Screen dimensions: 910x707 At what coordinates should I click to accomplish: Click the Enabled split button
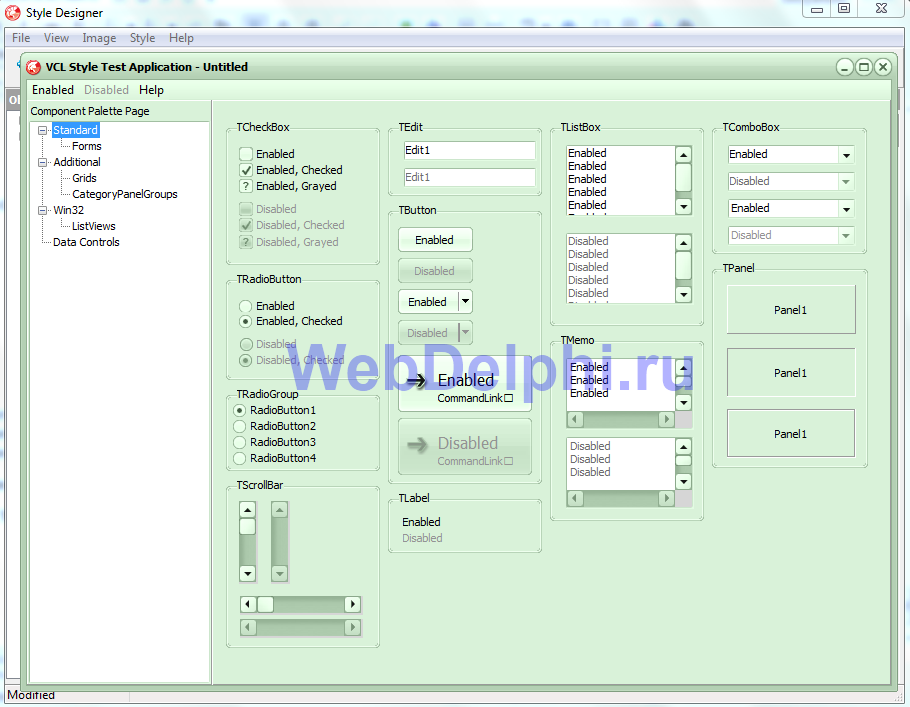coord(428,302)
